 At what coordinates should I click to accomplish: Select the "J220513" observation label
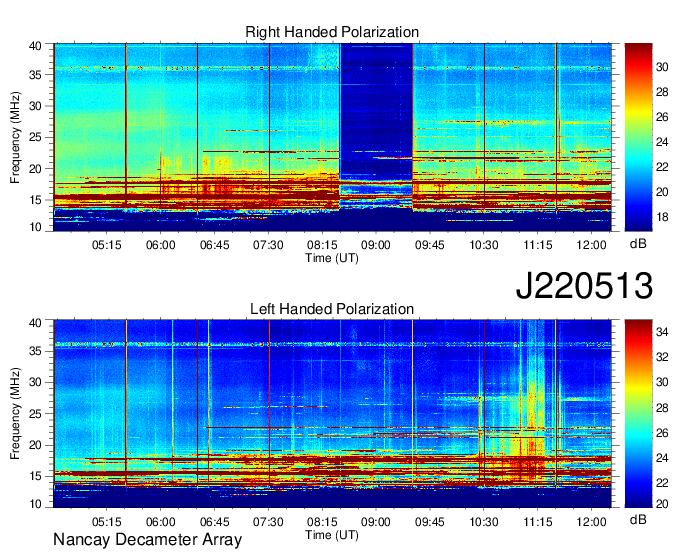tap(584, 285)
